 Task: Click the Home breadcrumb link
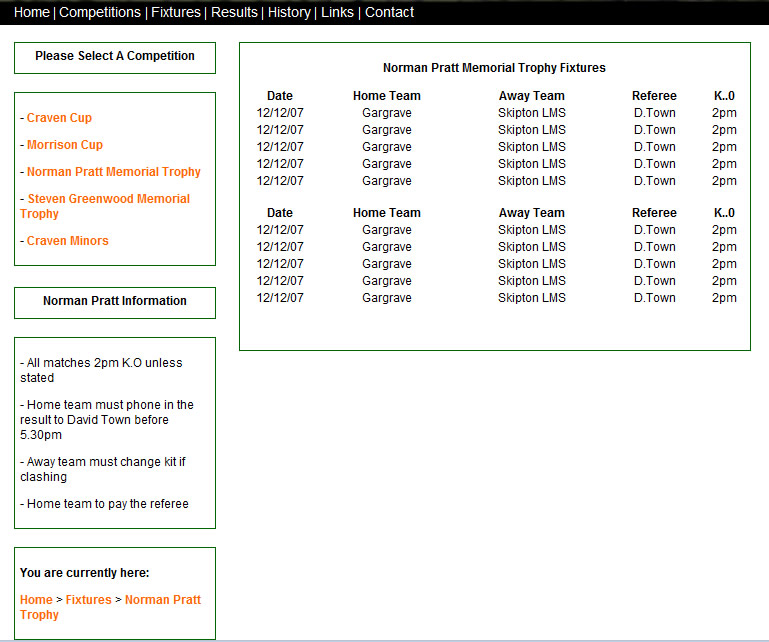coord(36,600)
